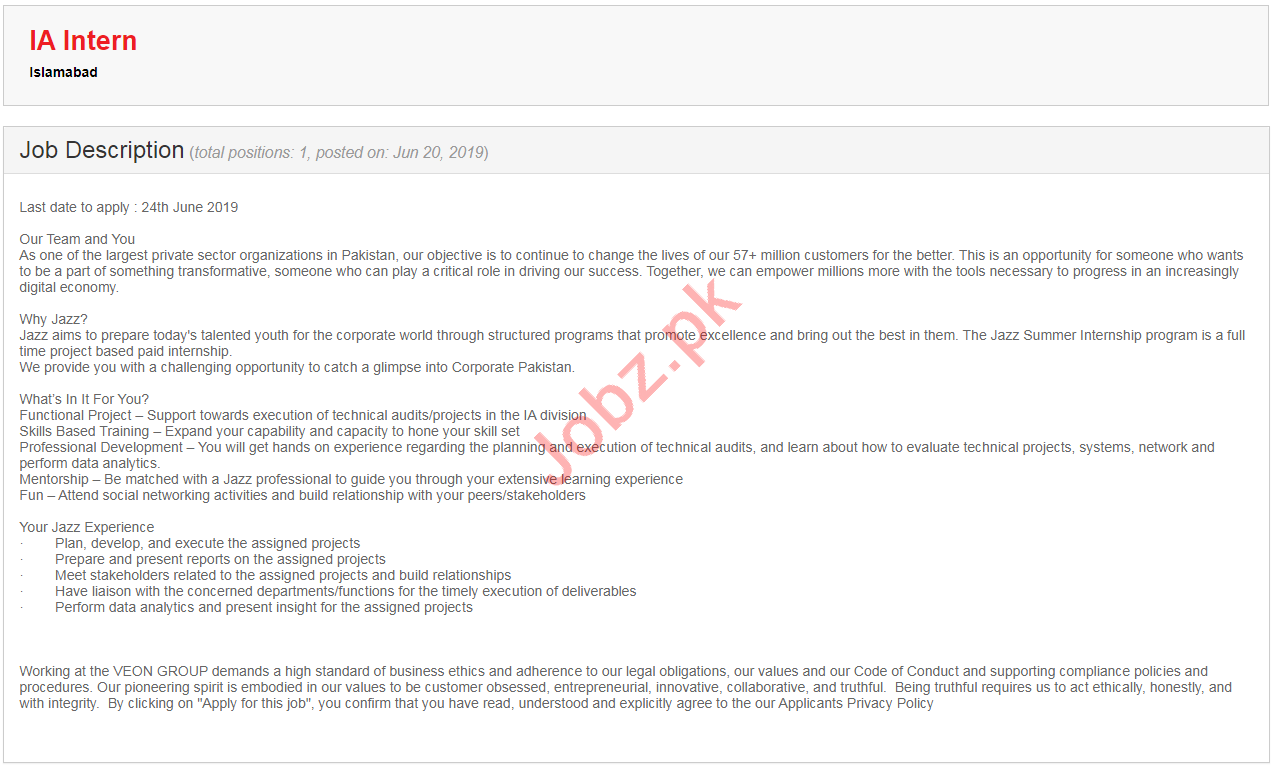Viewport: 1273px width, 766px height.
Task: Click the Your Jazz Experience heading
Action: point(87,527)
